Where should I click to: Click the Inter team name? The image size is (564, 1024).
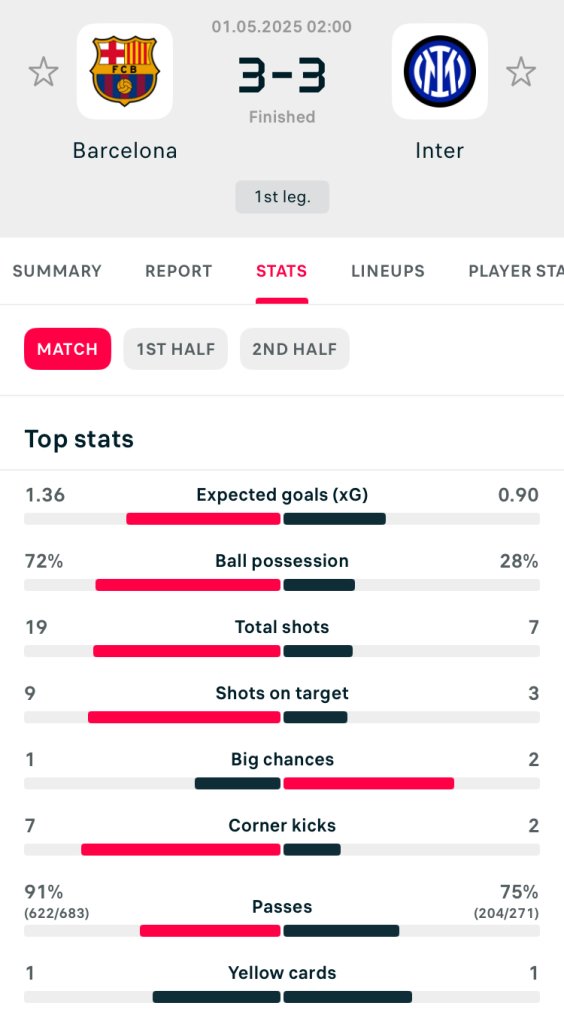[x=439, y=151]
